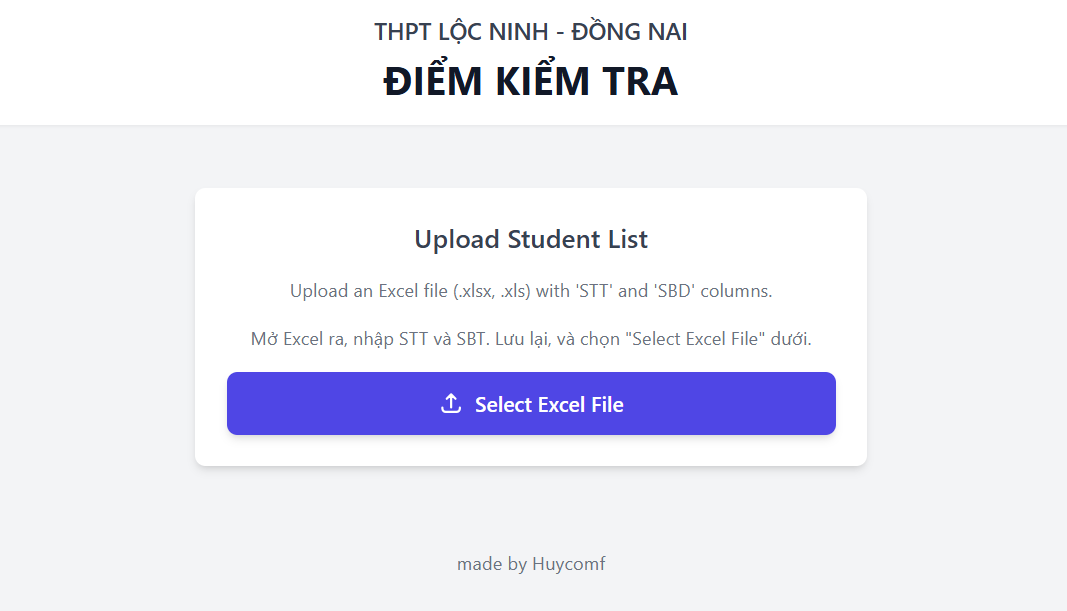This screenshot has height=611, width=1067.
Task: Select the Upload Student List heading
Action: [x=531, y=240]
